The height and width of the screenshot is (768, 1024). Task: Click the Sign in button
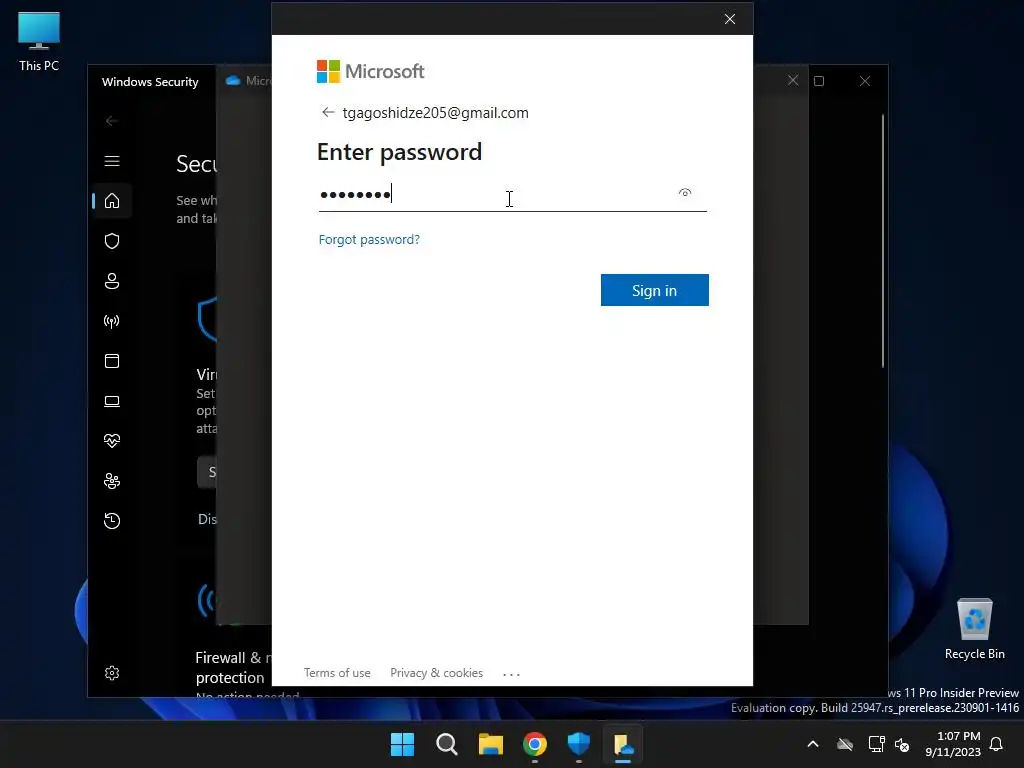[x=654, y=290]
